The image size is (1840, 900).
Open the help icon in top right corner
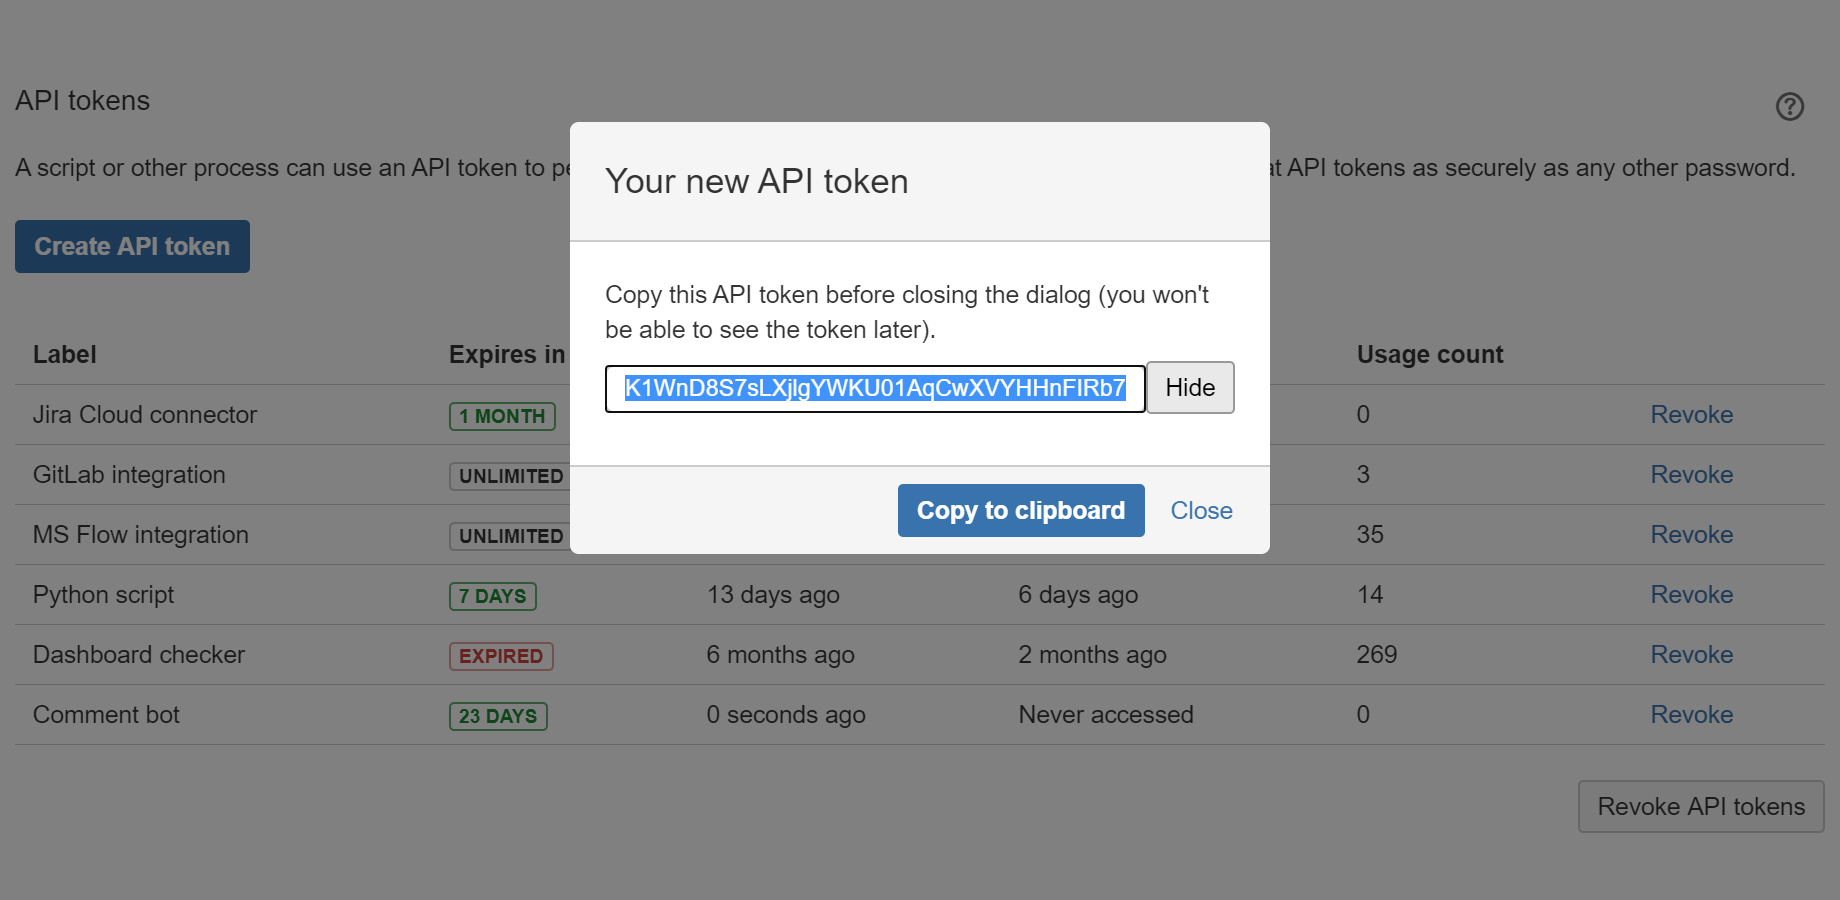[1790, 107]
